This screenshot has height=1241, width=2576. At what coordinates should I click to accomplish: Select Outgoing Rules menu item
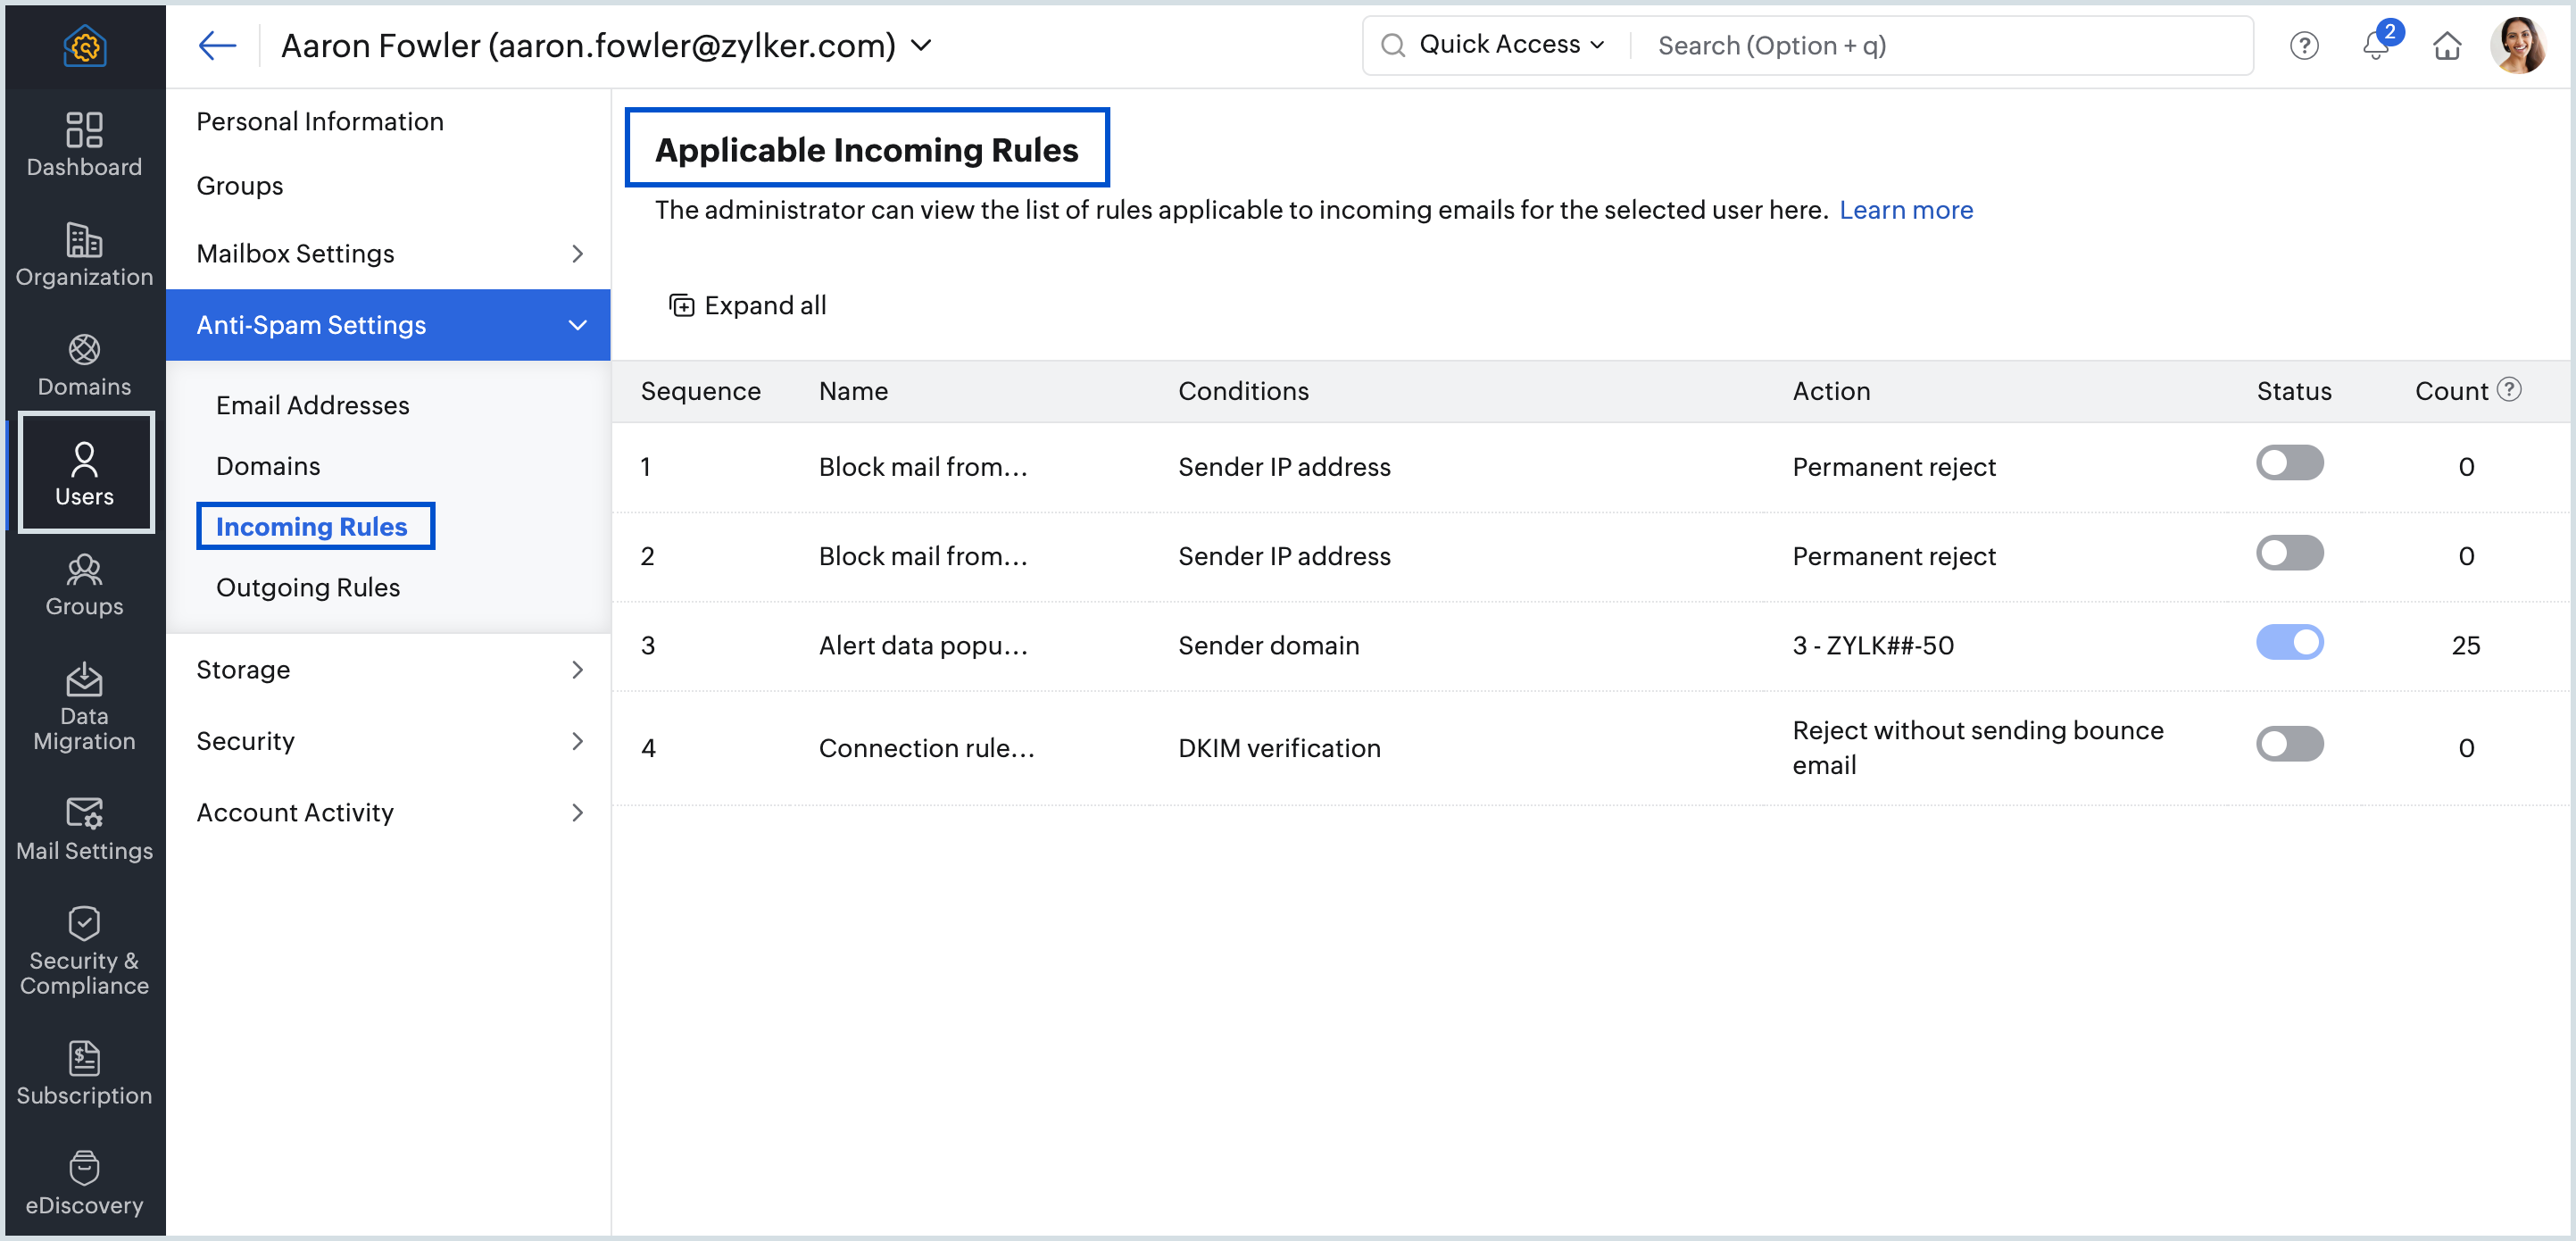click(308, 588)
